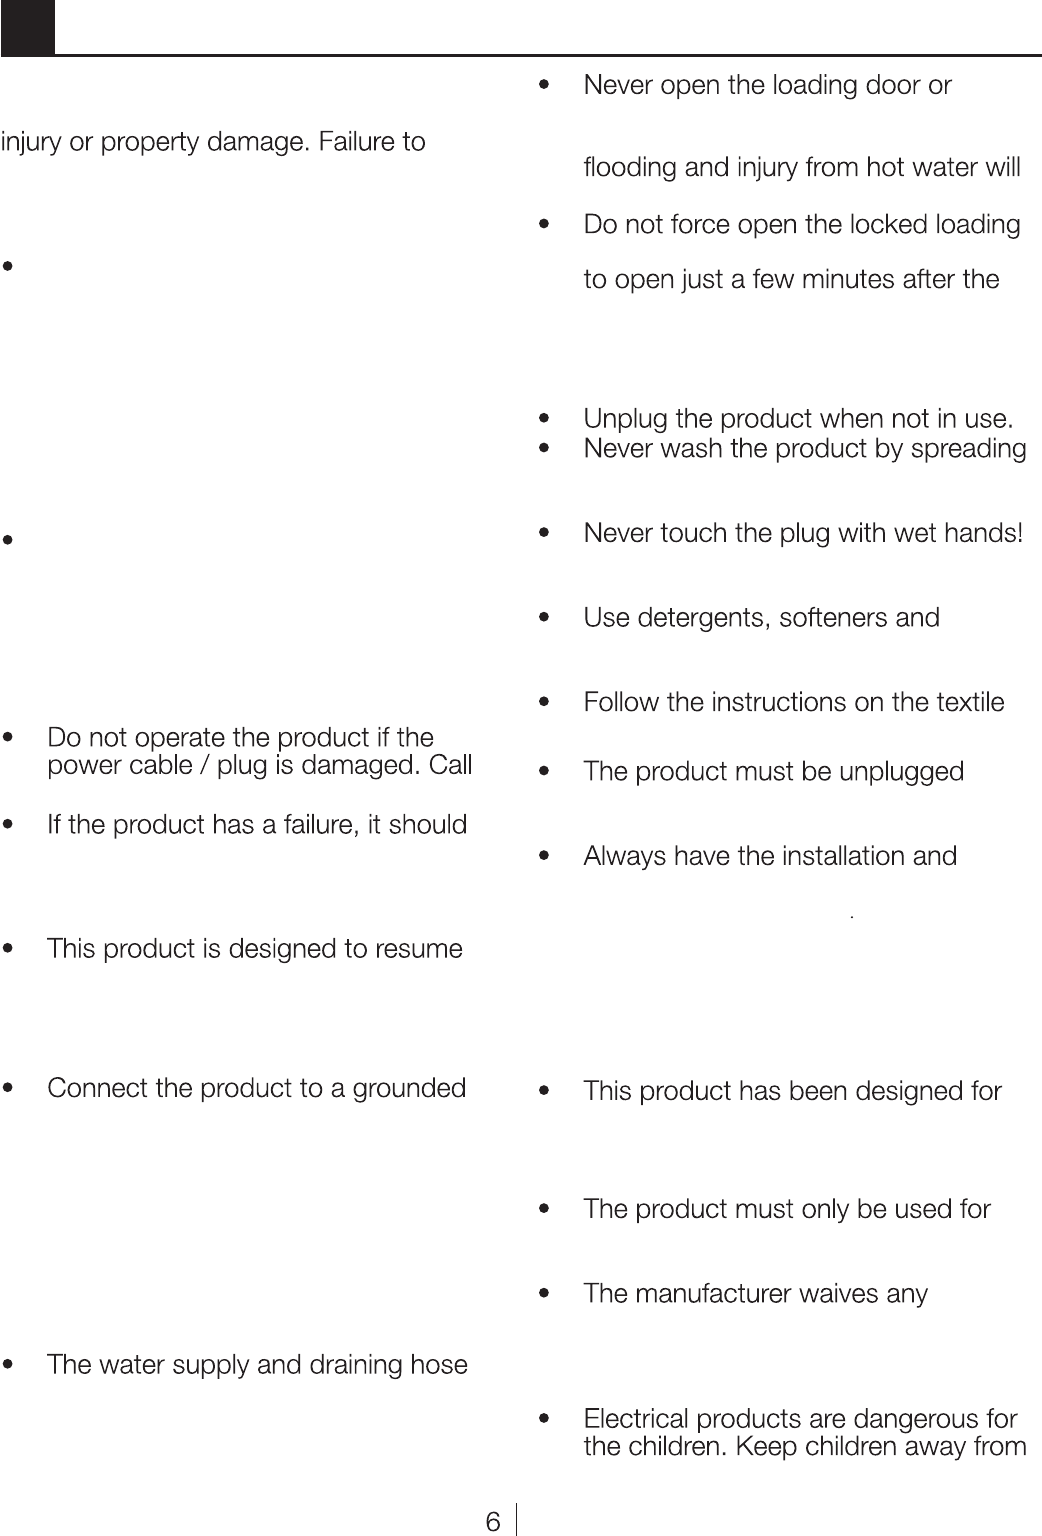Click the line "Unplug the product when not in use."
The image size is (1042, 1536).
tap(798, 418)
